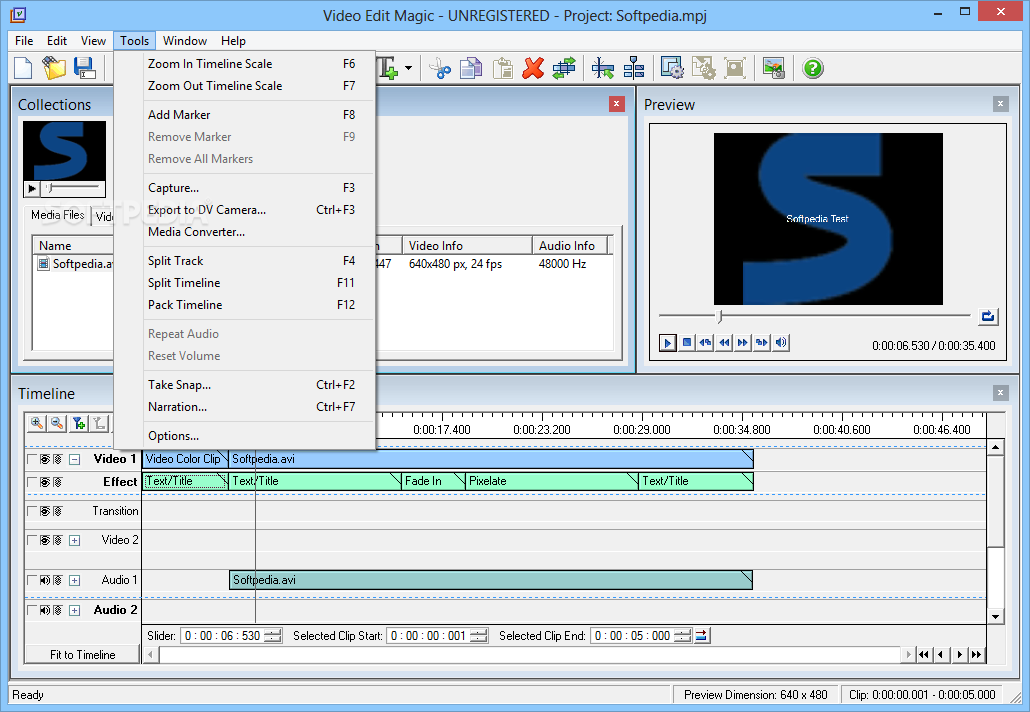Screen dimensions: 1030x712
Task: Open the text/title tool dropdown arrow
Action: tap(409, 68)
